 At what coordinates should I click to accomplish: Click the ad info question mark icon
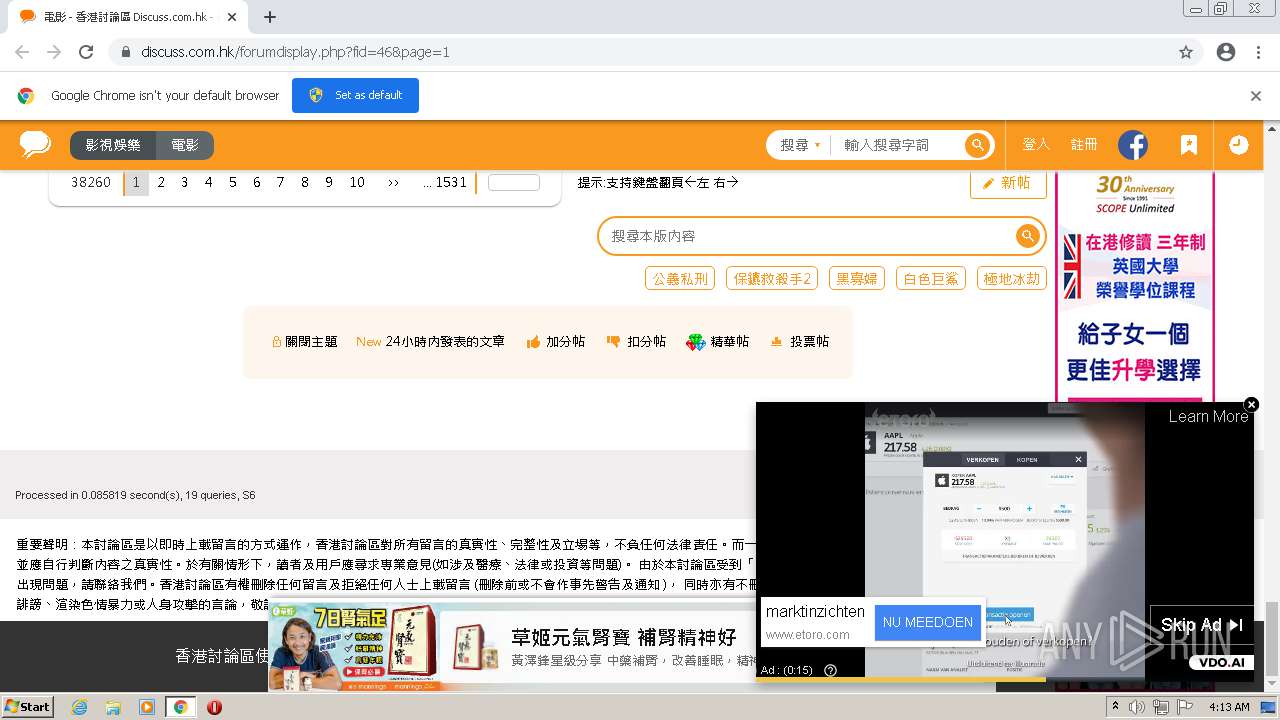(x=830, y=670)
